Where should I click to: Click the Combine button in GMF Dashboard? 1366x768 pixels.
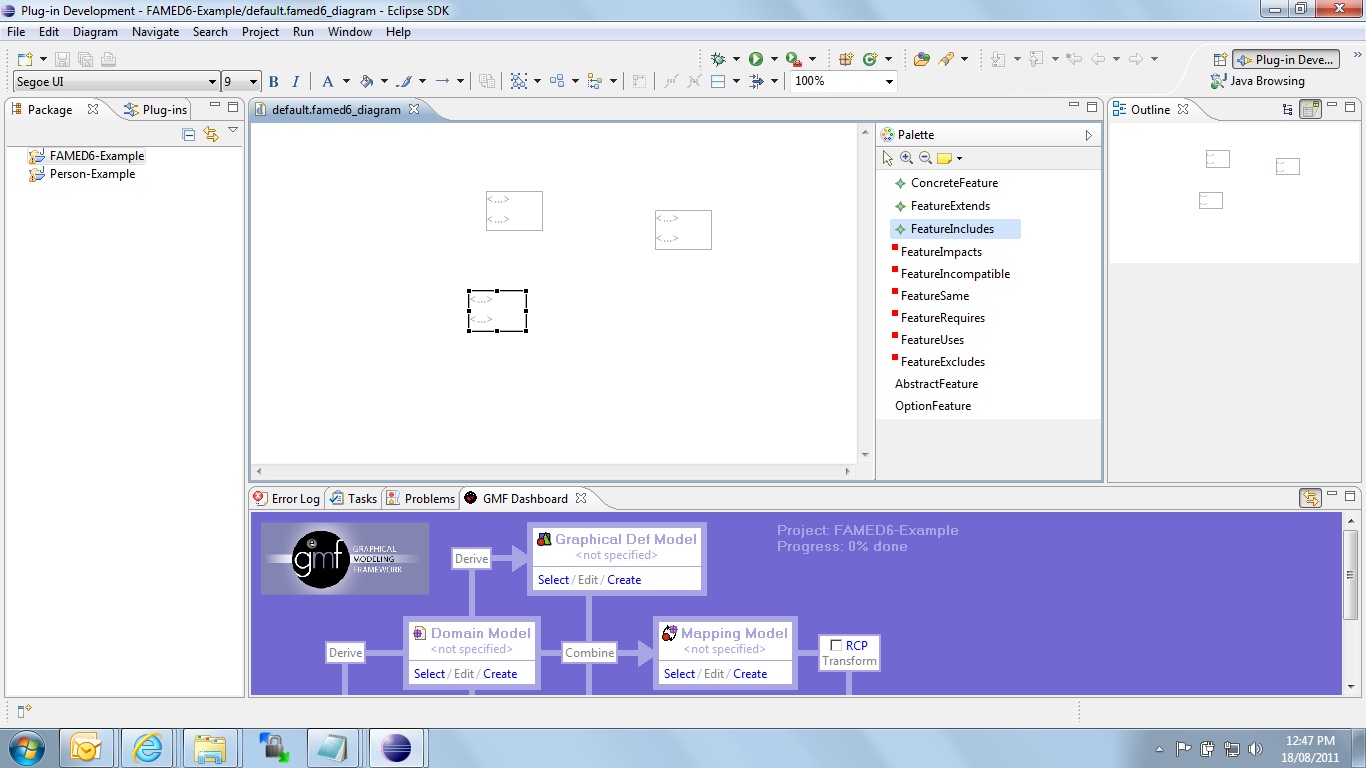589,653
